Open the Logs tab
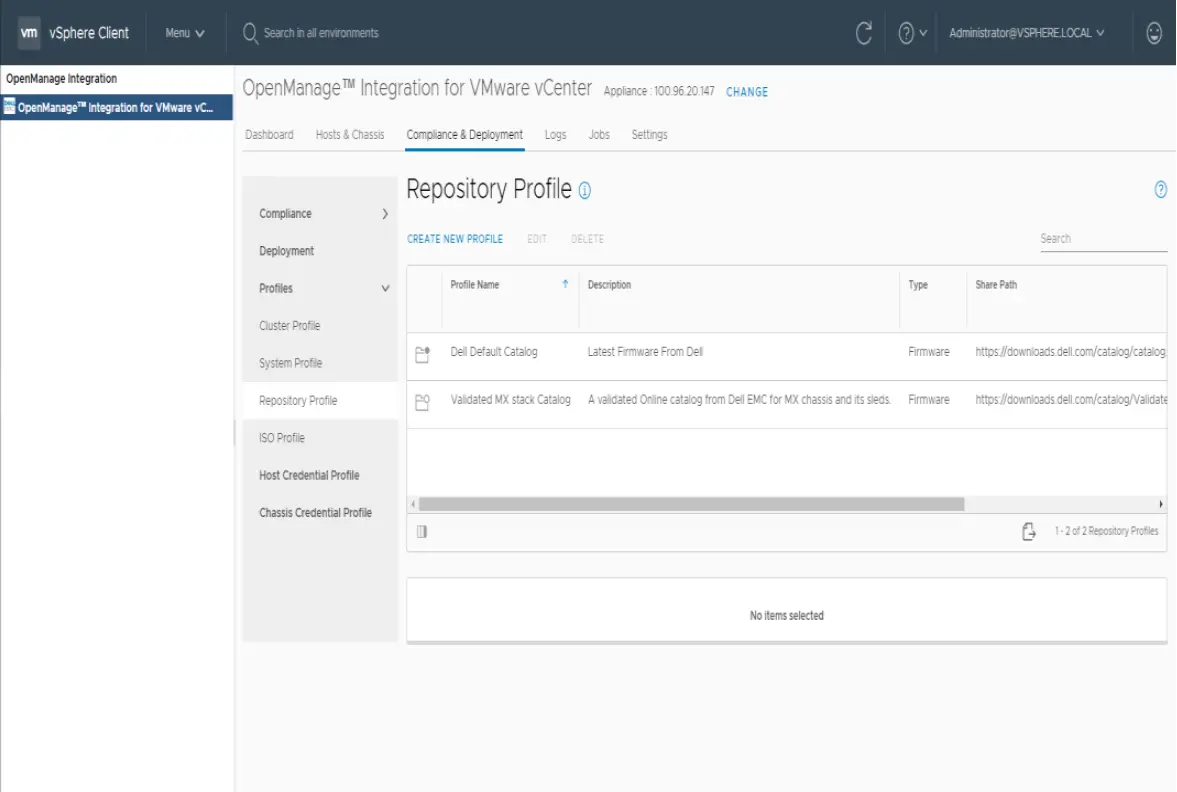Viewport: 1177px width, 792px height. click(555, 135)
